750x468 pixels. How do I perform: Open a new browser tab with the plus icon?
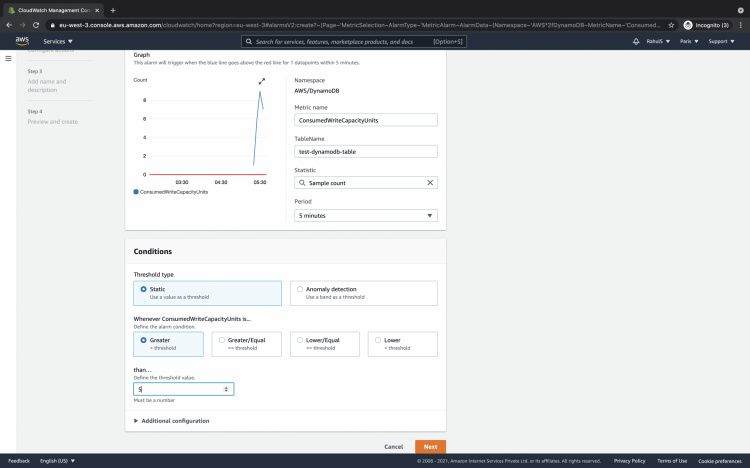(113, 9)
